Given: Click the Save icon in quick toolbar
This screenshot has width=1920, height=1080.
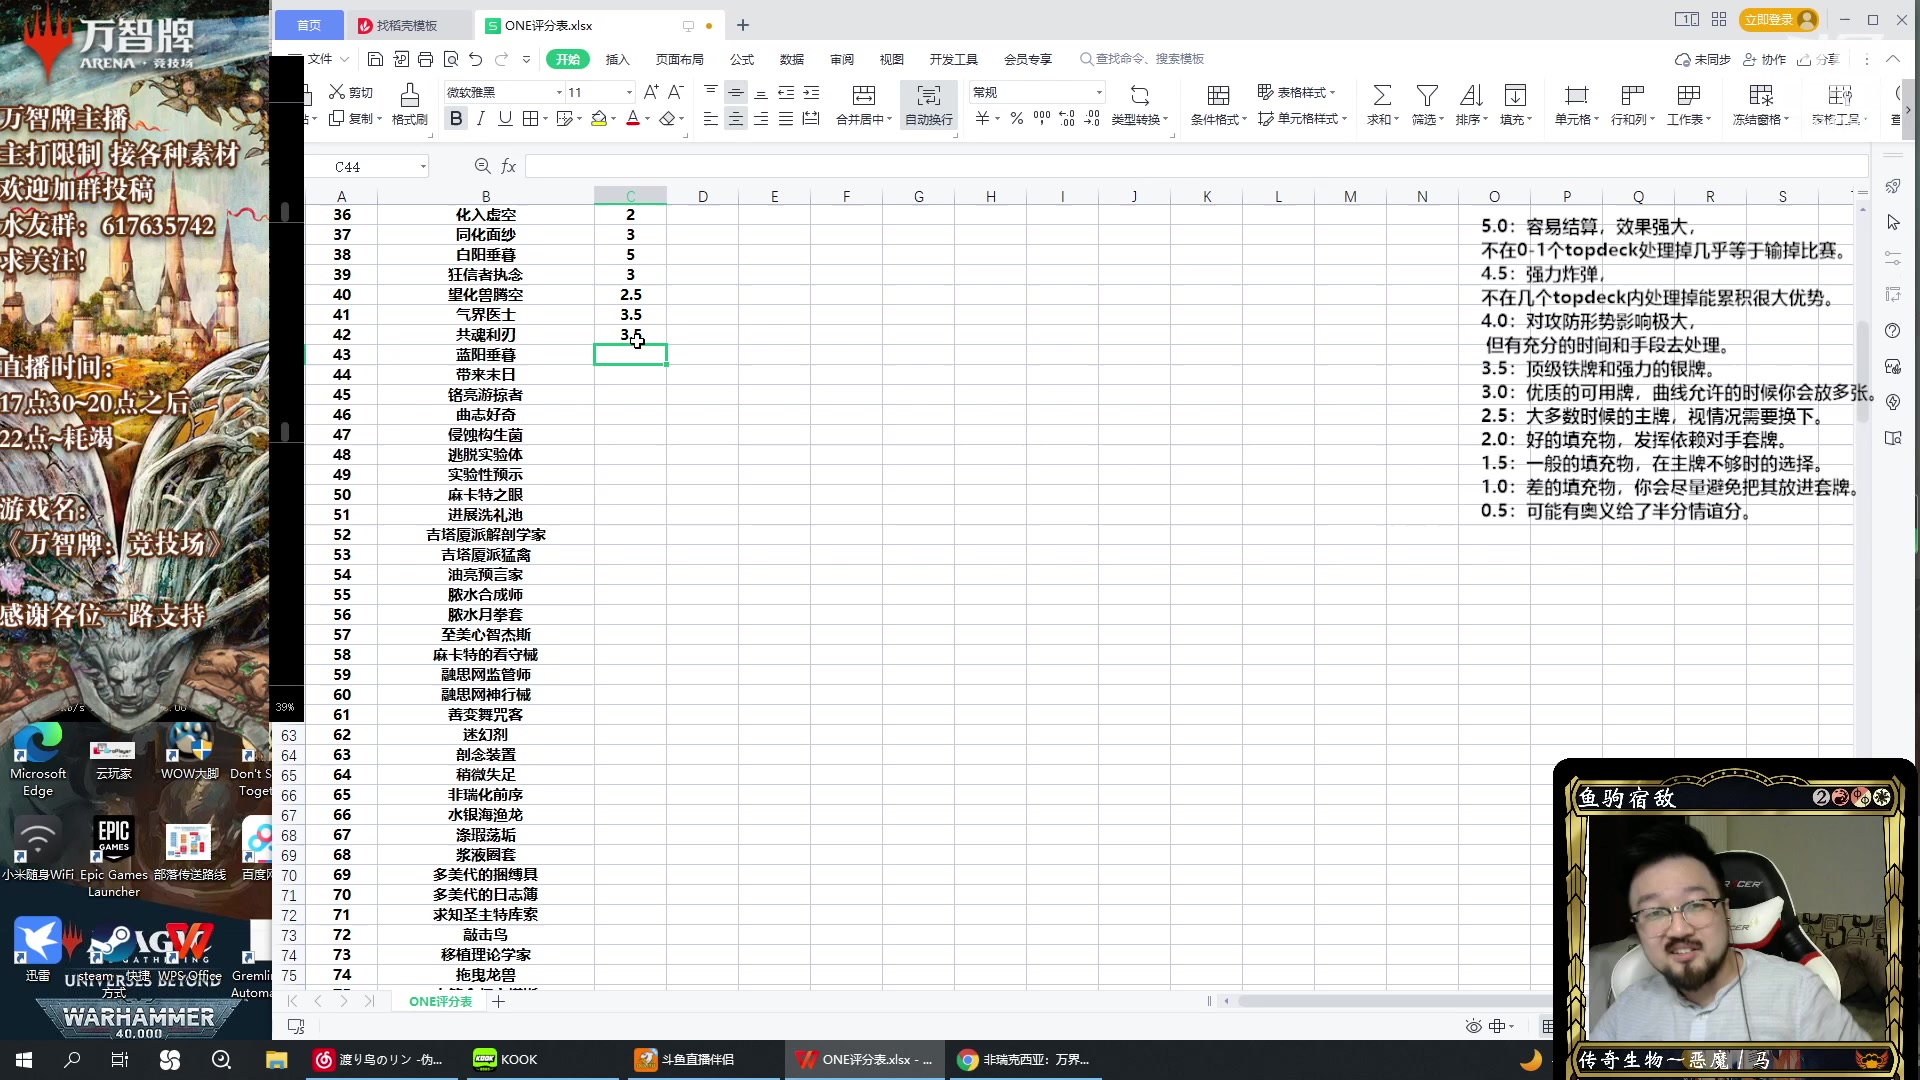Looking at the screenshot, I should tap(375, 59).
